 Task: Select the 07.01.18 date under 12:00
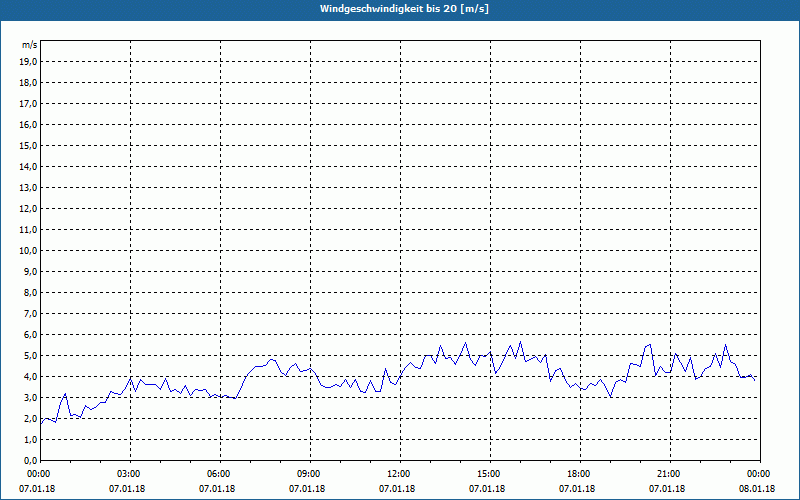pos(396,489)
